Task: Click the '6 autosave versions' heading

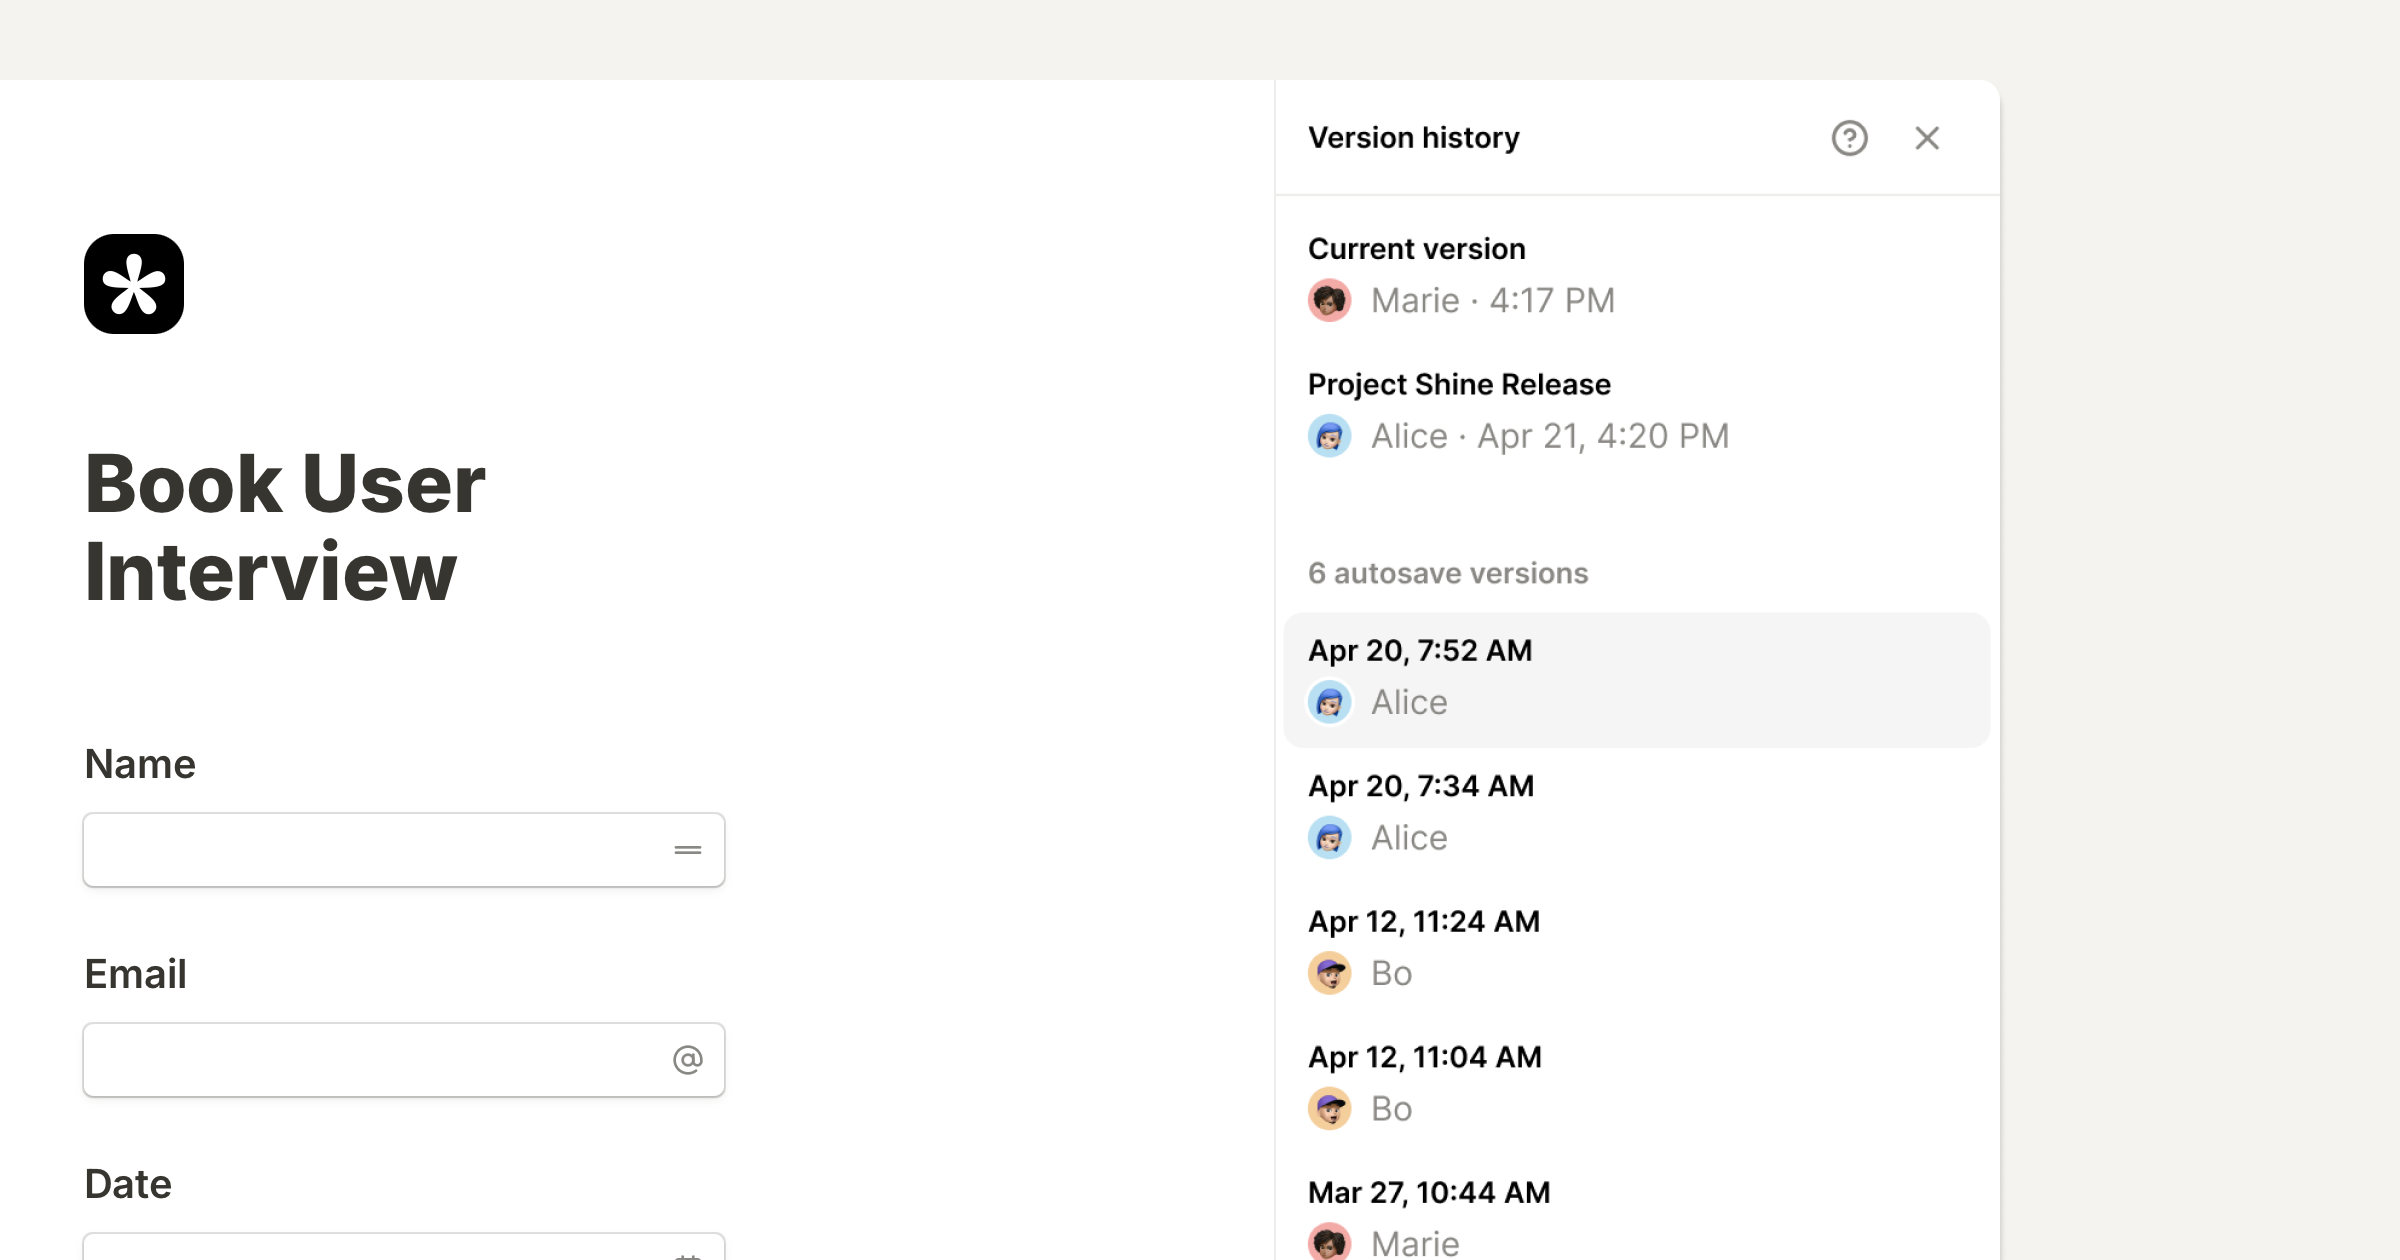Action: [1448, 573]
